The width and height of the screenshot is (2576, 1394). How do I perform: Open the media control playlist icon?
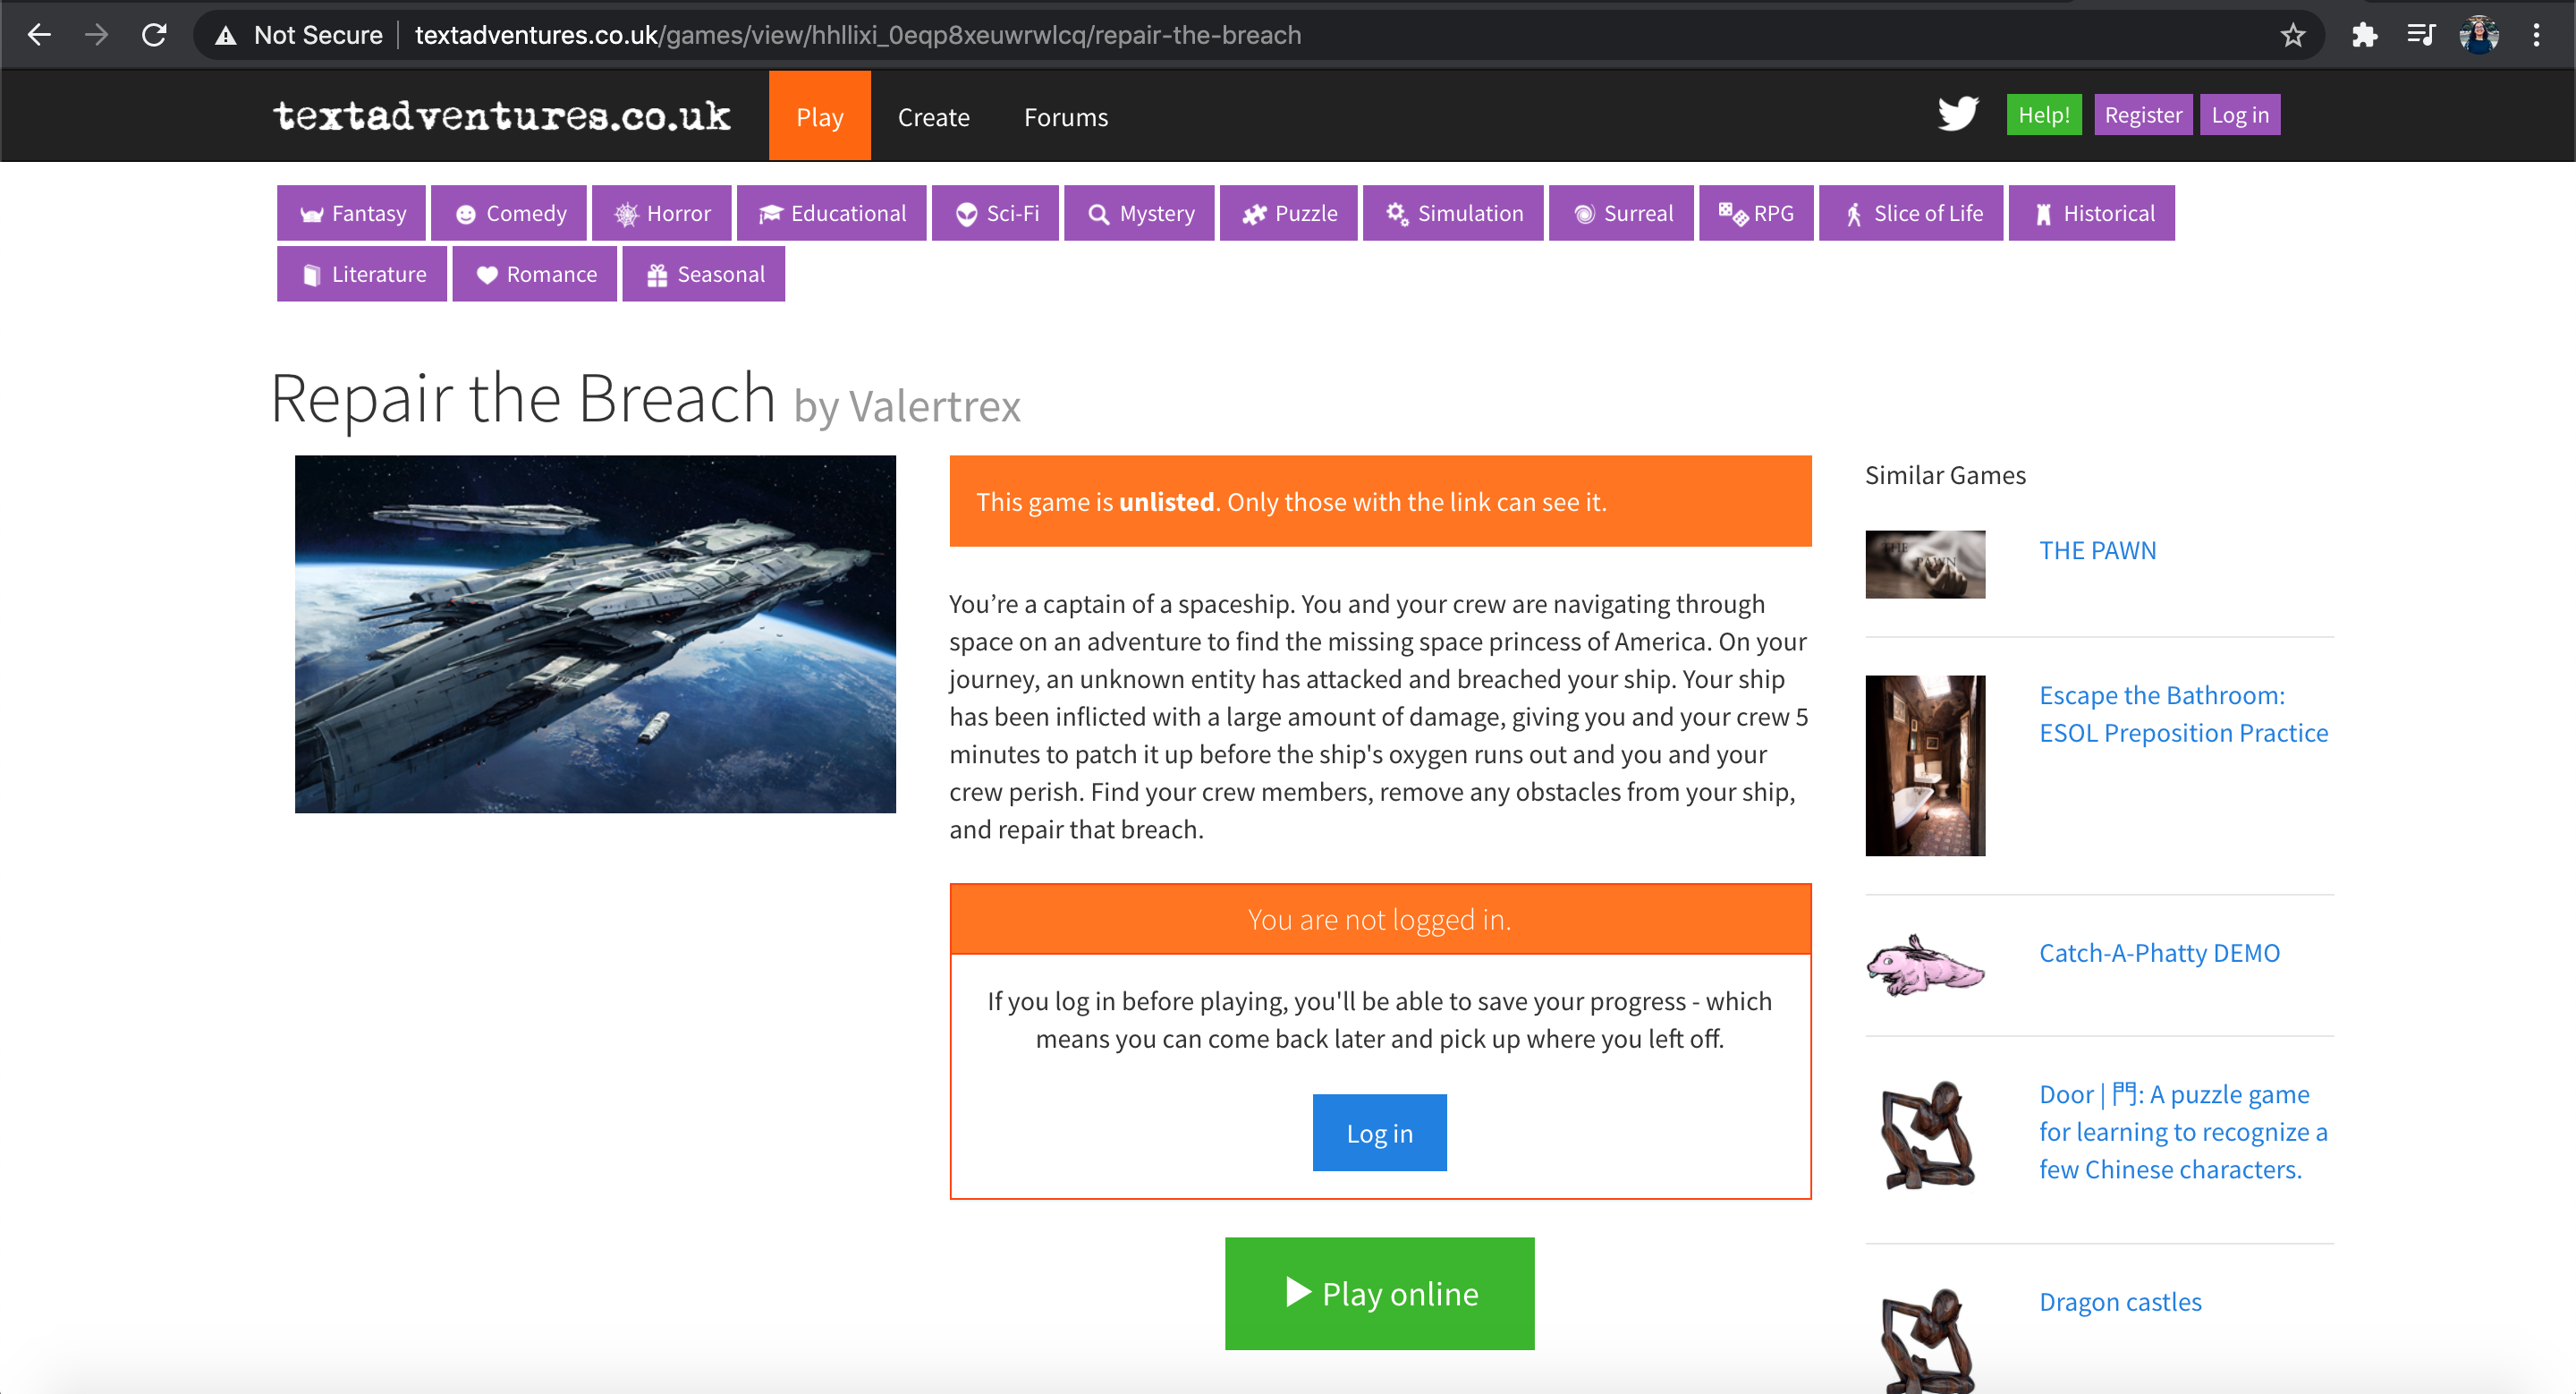[2421, 35]
